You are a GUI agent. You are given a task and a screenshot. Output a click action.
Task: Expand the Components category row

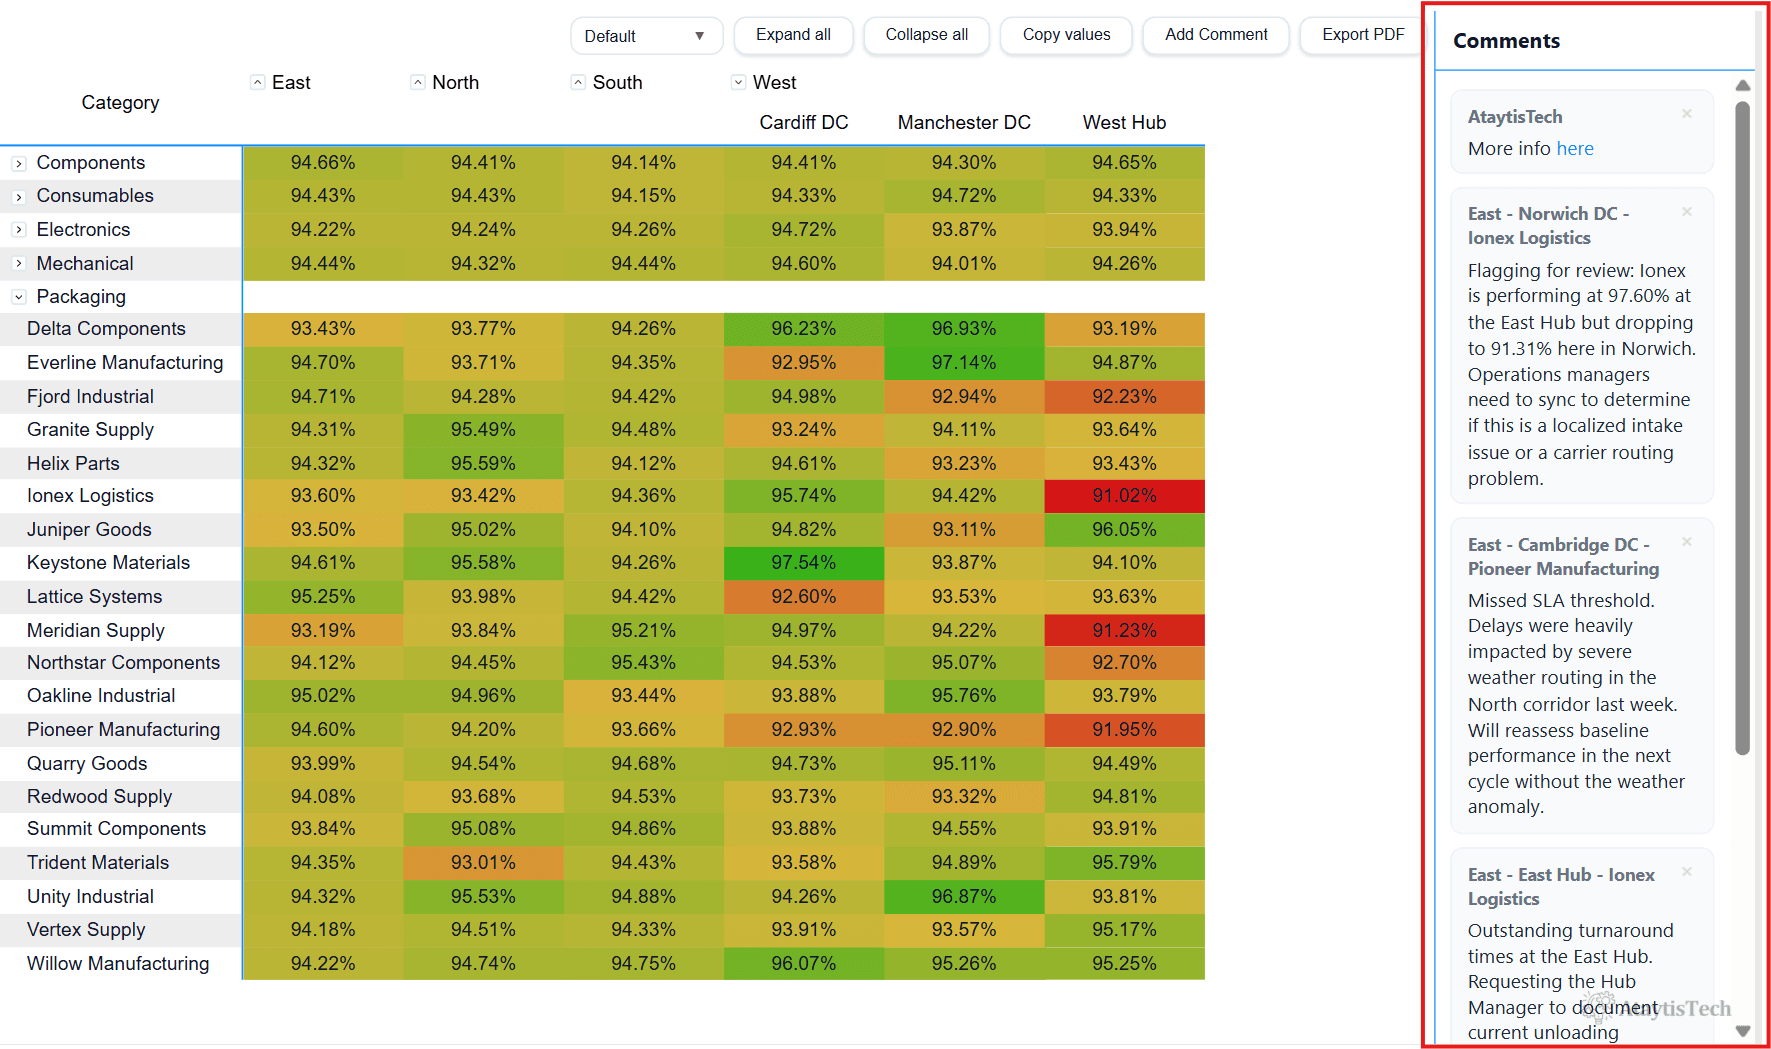click(18, 163)
